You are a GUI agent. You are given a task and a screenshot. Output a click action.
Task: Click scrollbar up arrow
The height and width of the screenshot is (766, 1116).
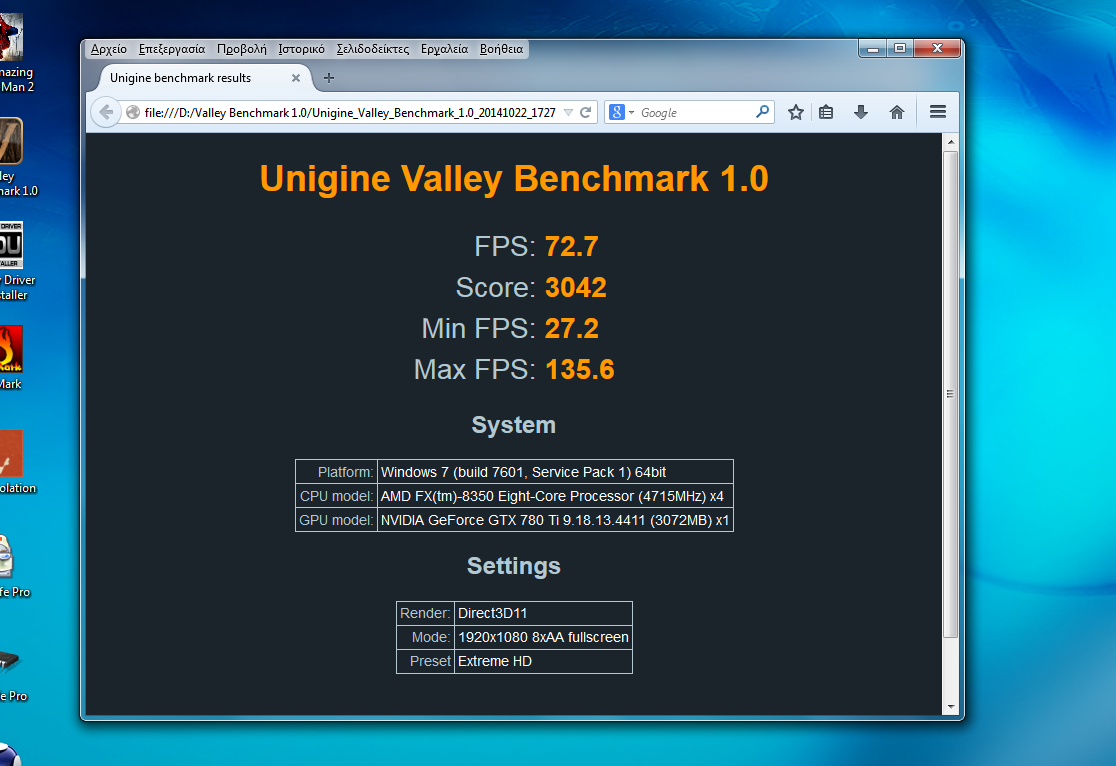point(950,142)
